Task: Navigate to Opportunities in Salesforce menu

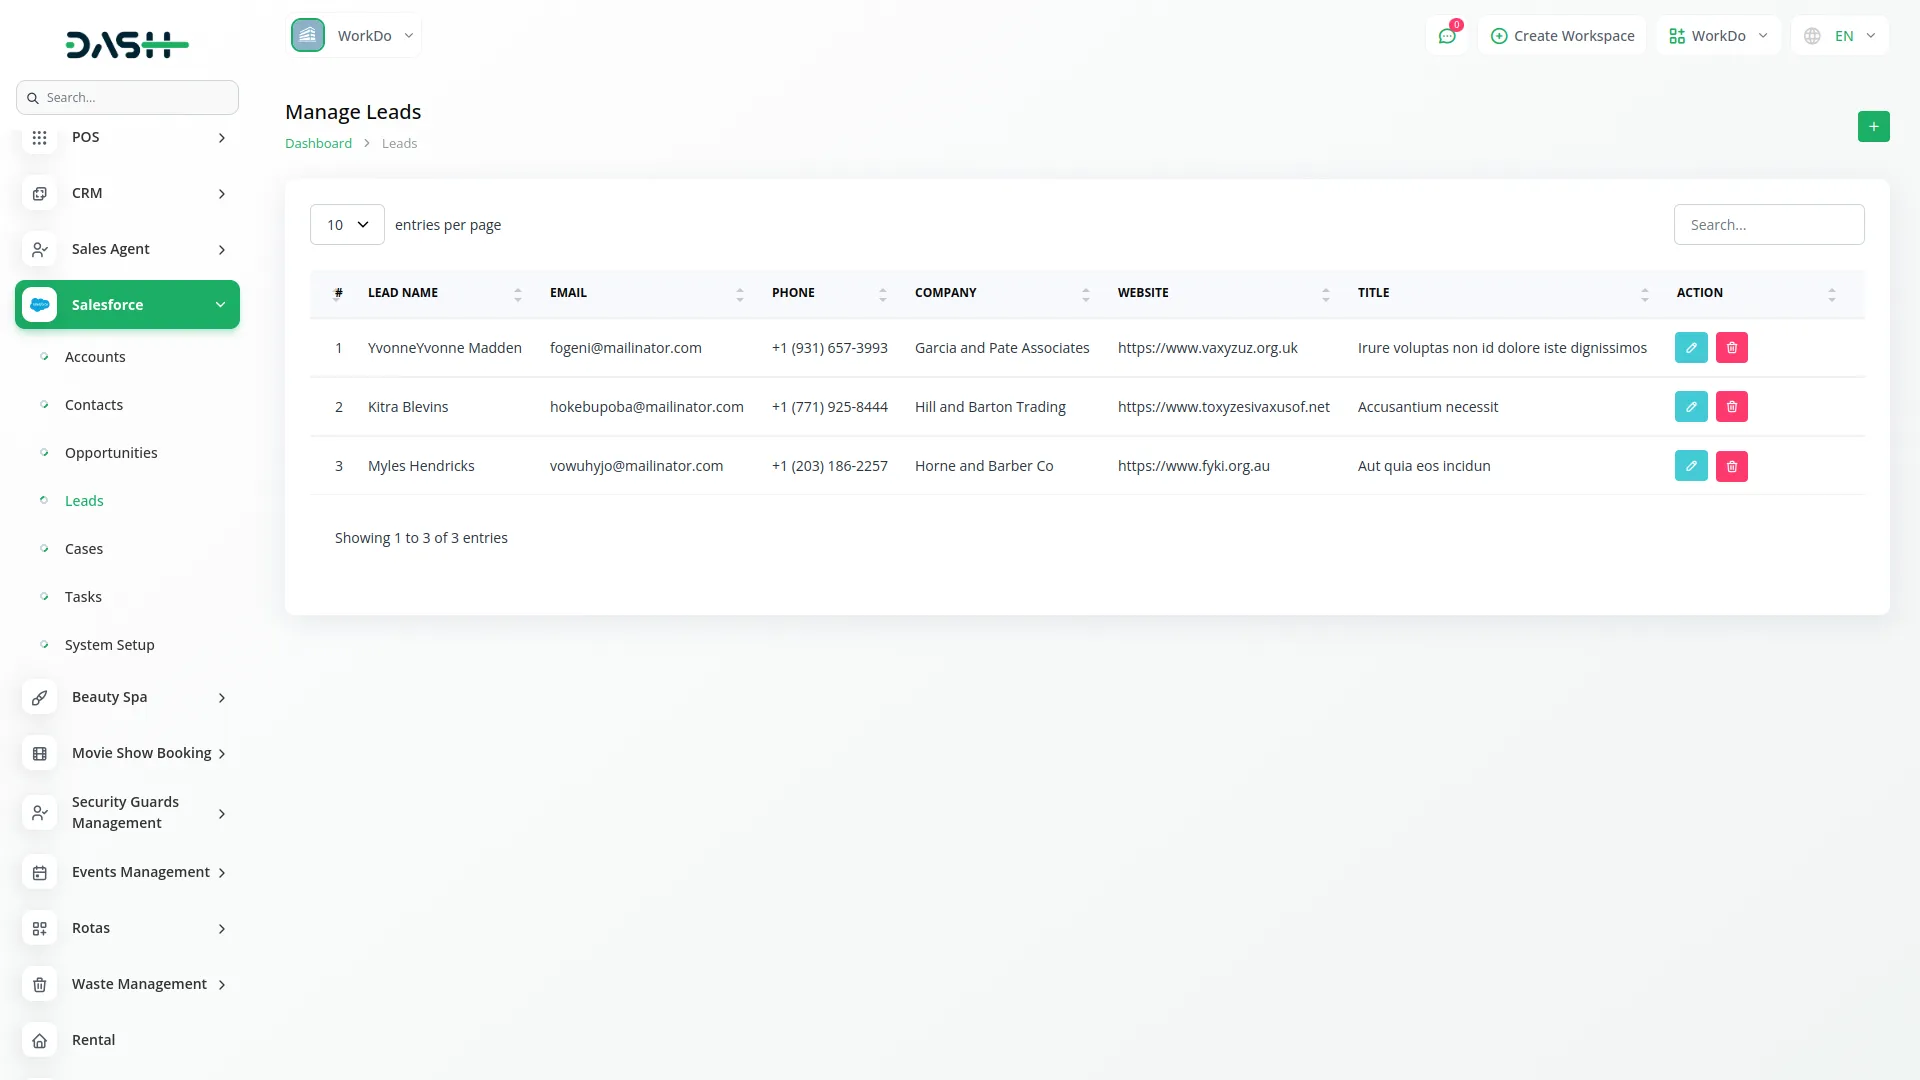Action: coord(111,452)
